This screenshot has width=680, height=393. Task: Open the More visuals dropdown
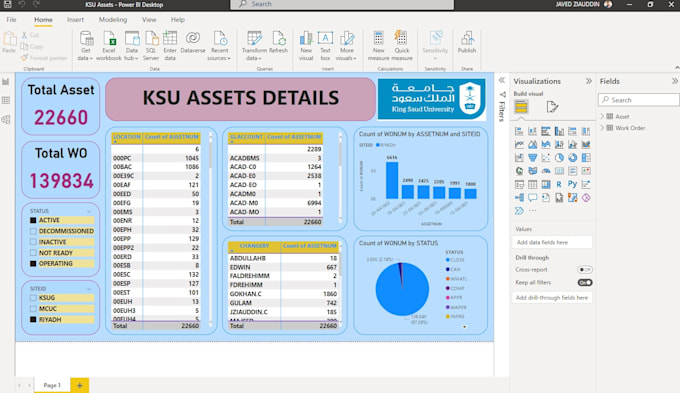point(346,46)
